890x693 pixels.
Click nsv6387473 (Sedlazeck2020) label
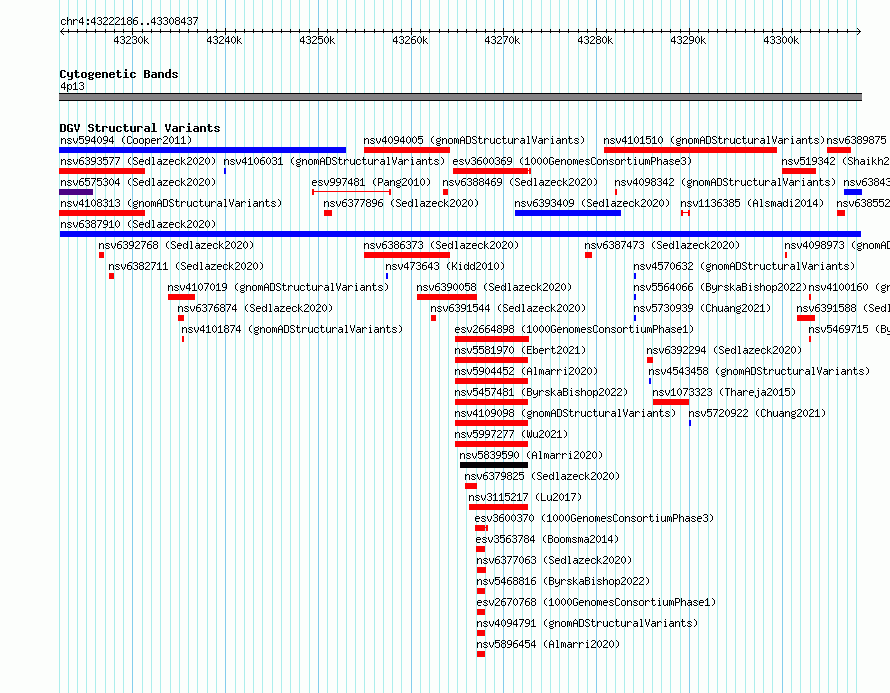pyautogui.click(x=662, y=245)
